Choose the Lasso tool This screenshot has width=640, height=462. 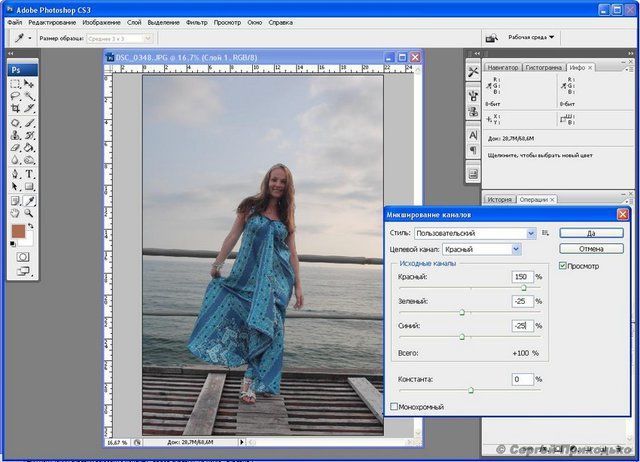[x=15, y=96]
